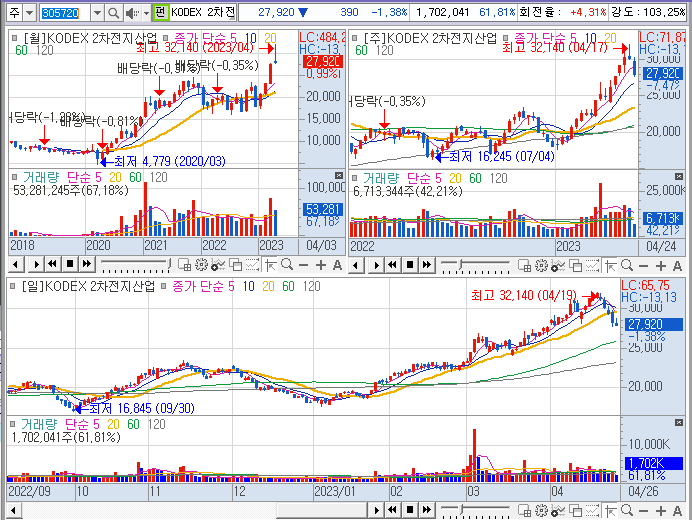Toggle the square marker before [일]KODEX 2차전지산업
This screenshot has width=692, height=520.
13,286
